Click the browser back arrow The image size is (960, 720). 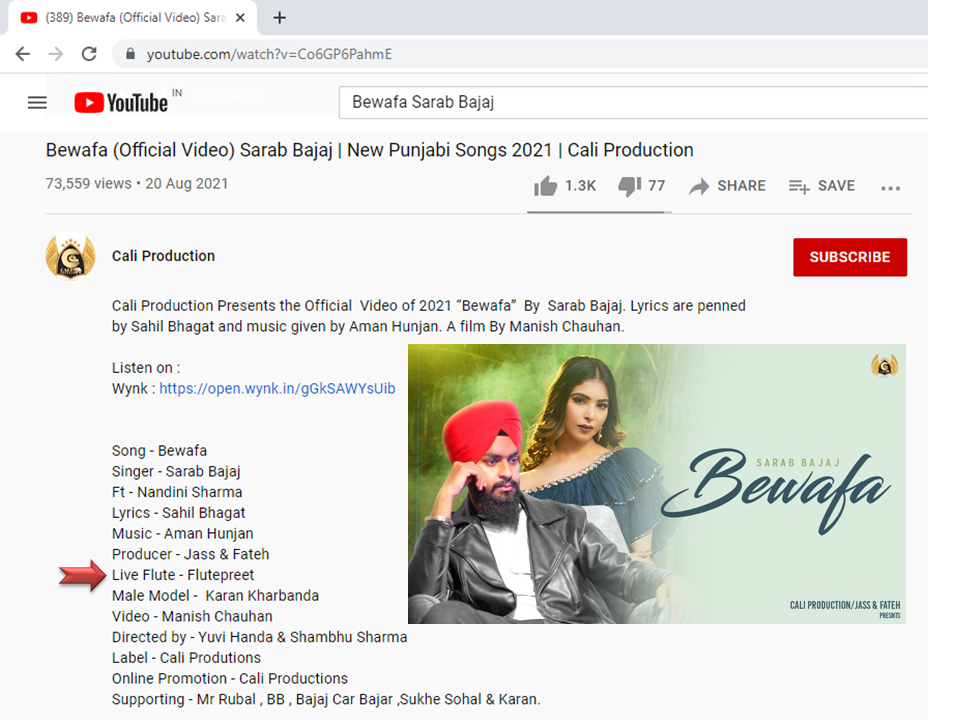click(23, 54)
